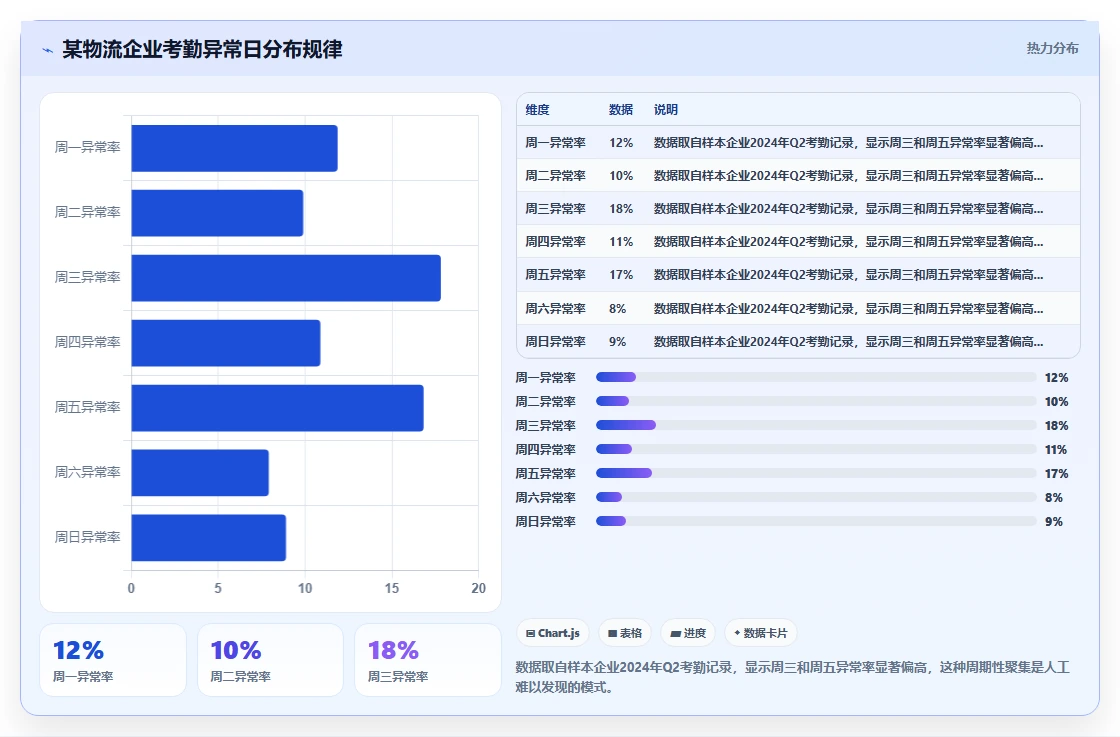Screen dimensions: 1120x737
Task: Click the 18% value cell in the table
Action: (621, 209)
